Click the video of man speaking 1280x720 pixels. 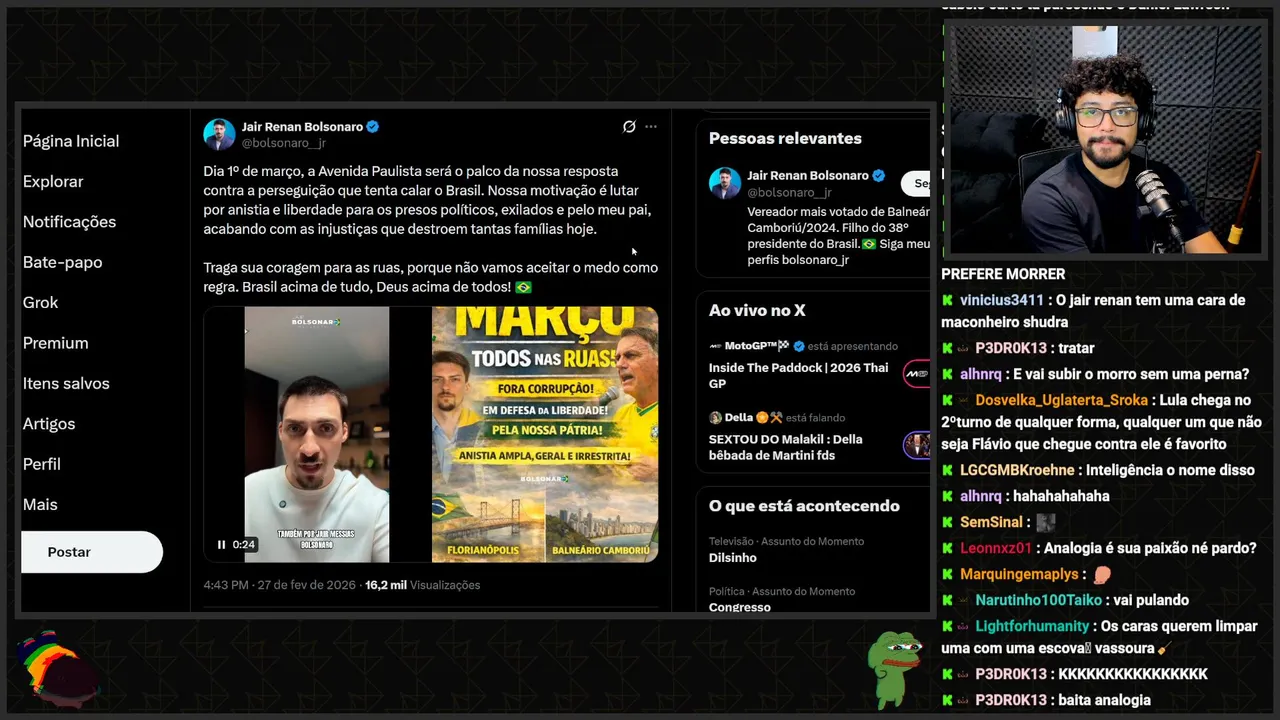(x=316, y=434)
